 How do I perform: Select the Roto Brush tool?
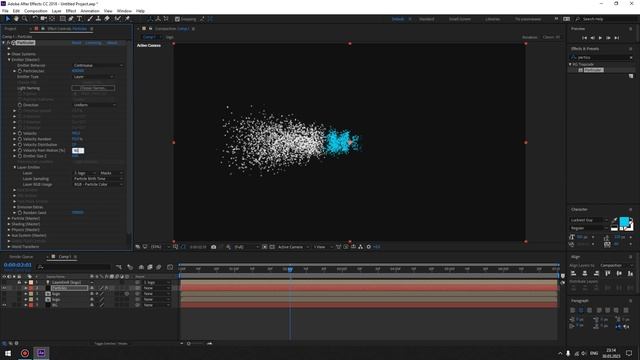click(x=118, y=19)
